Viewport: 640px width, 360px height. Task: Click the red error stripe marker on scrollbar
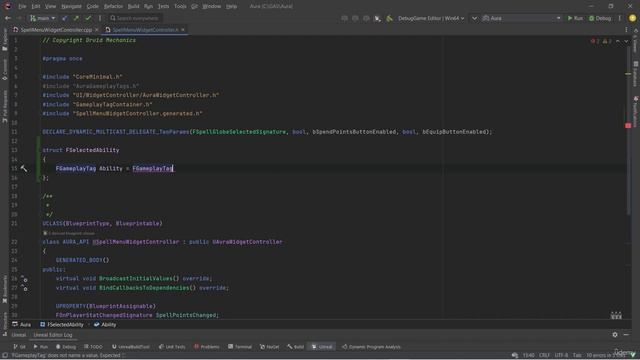point(628,126)
